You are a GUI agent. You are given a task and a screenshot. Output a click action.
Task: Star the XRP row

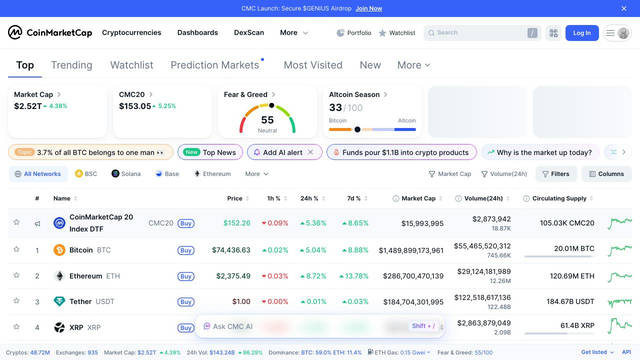[16, 327]
